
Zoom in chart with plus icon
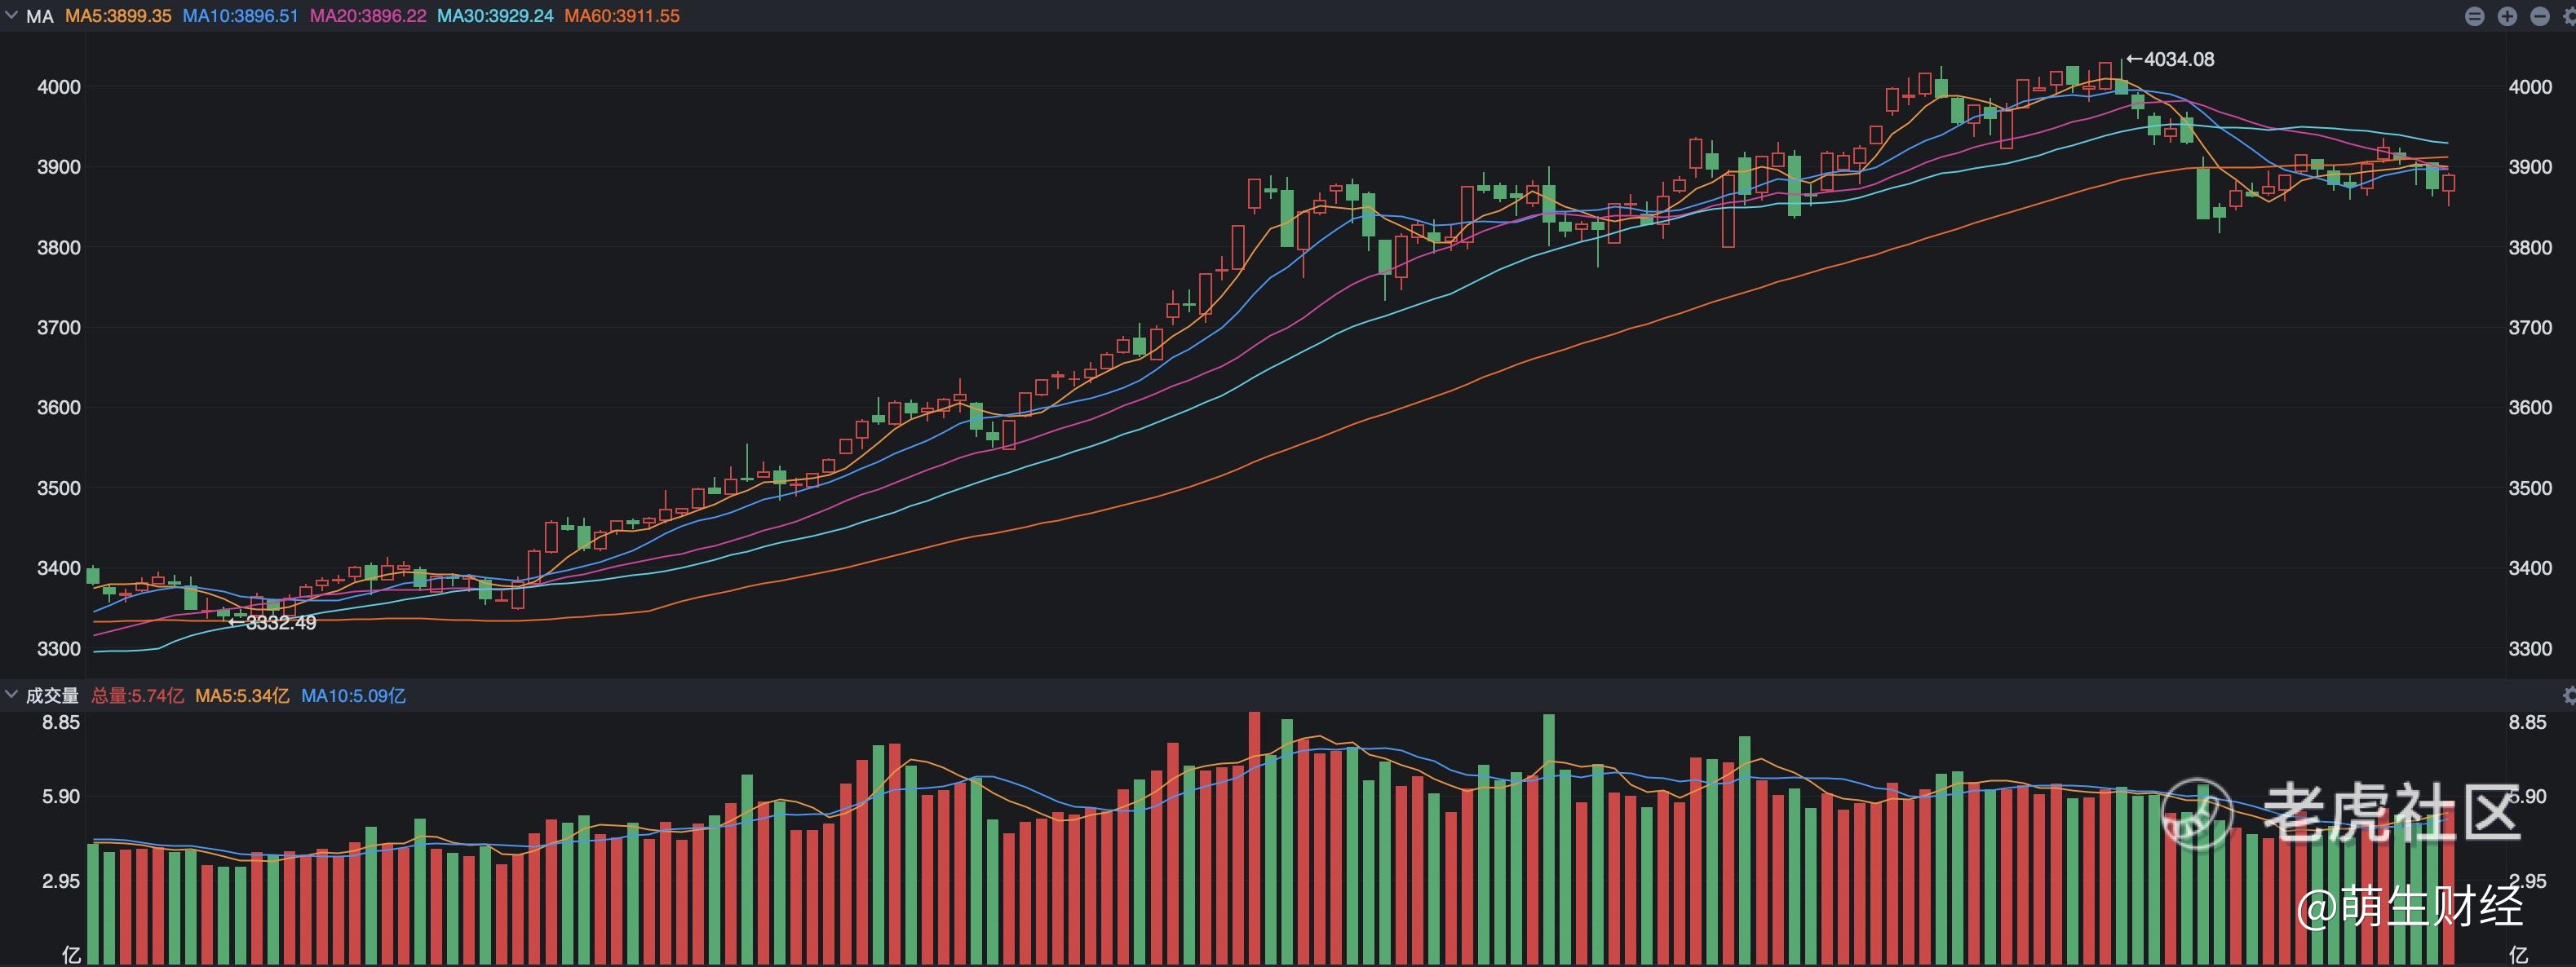point(2507,16)
